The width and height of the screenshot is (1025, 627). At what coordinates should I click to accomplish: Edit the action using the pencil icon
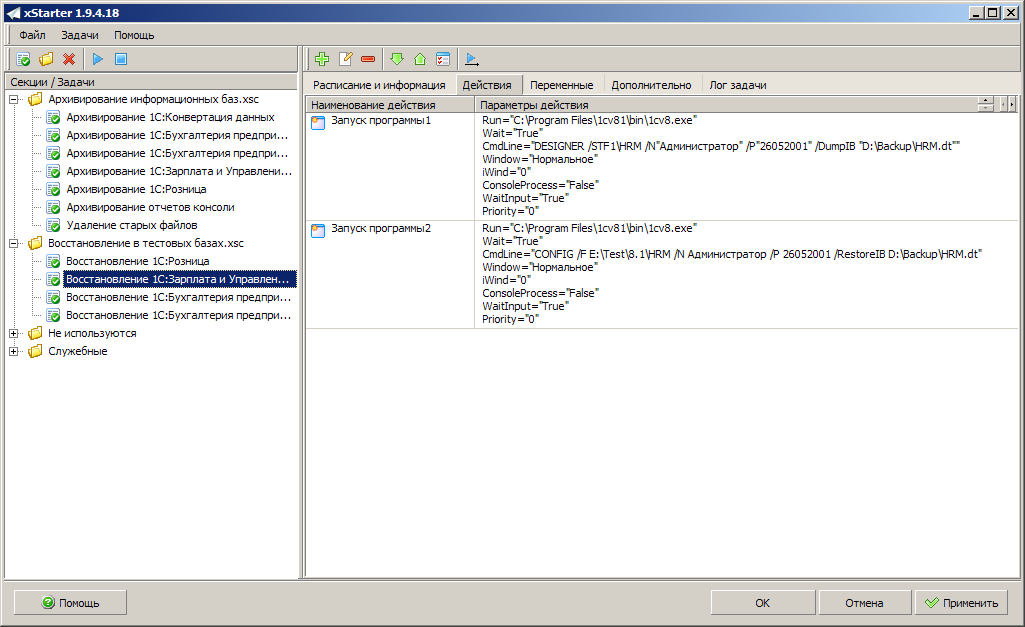click(346, 59)
